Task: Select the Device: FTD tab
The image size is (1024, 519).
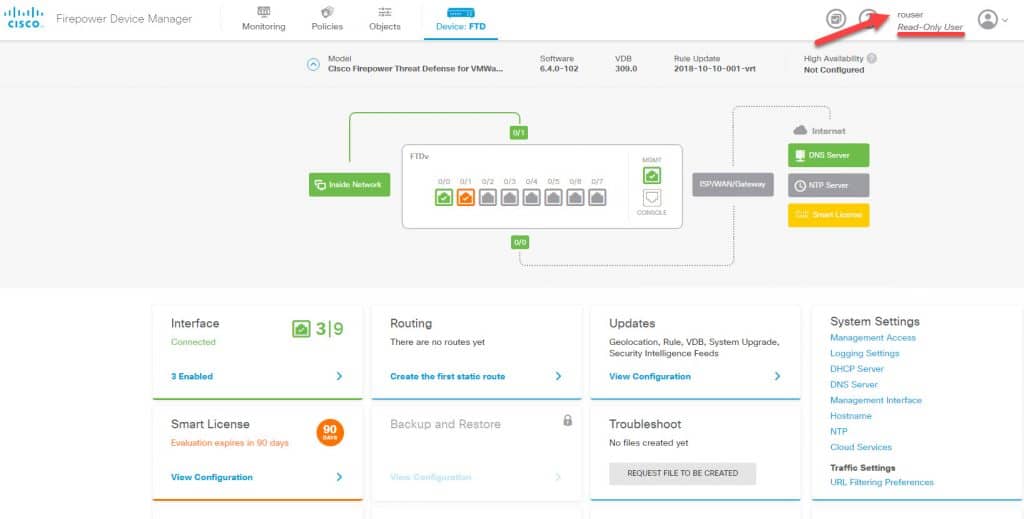Action: 460,20
